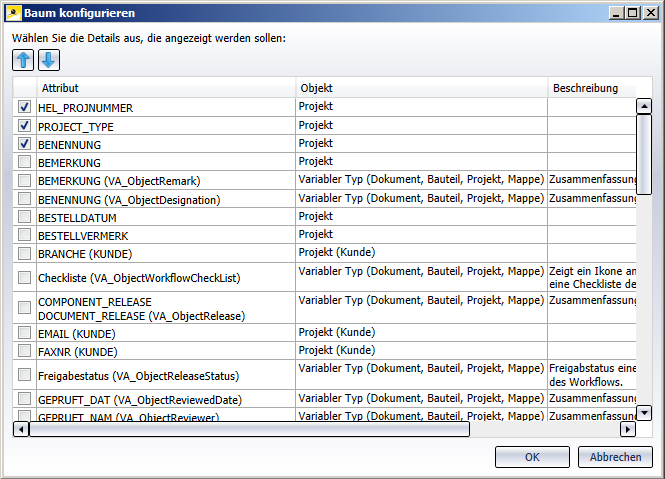665x479 pixels.
Task: Enable the BESTELLDATUM checkbox
Action: click(24, 217)
